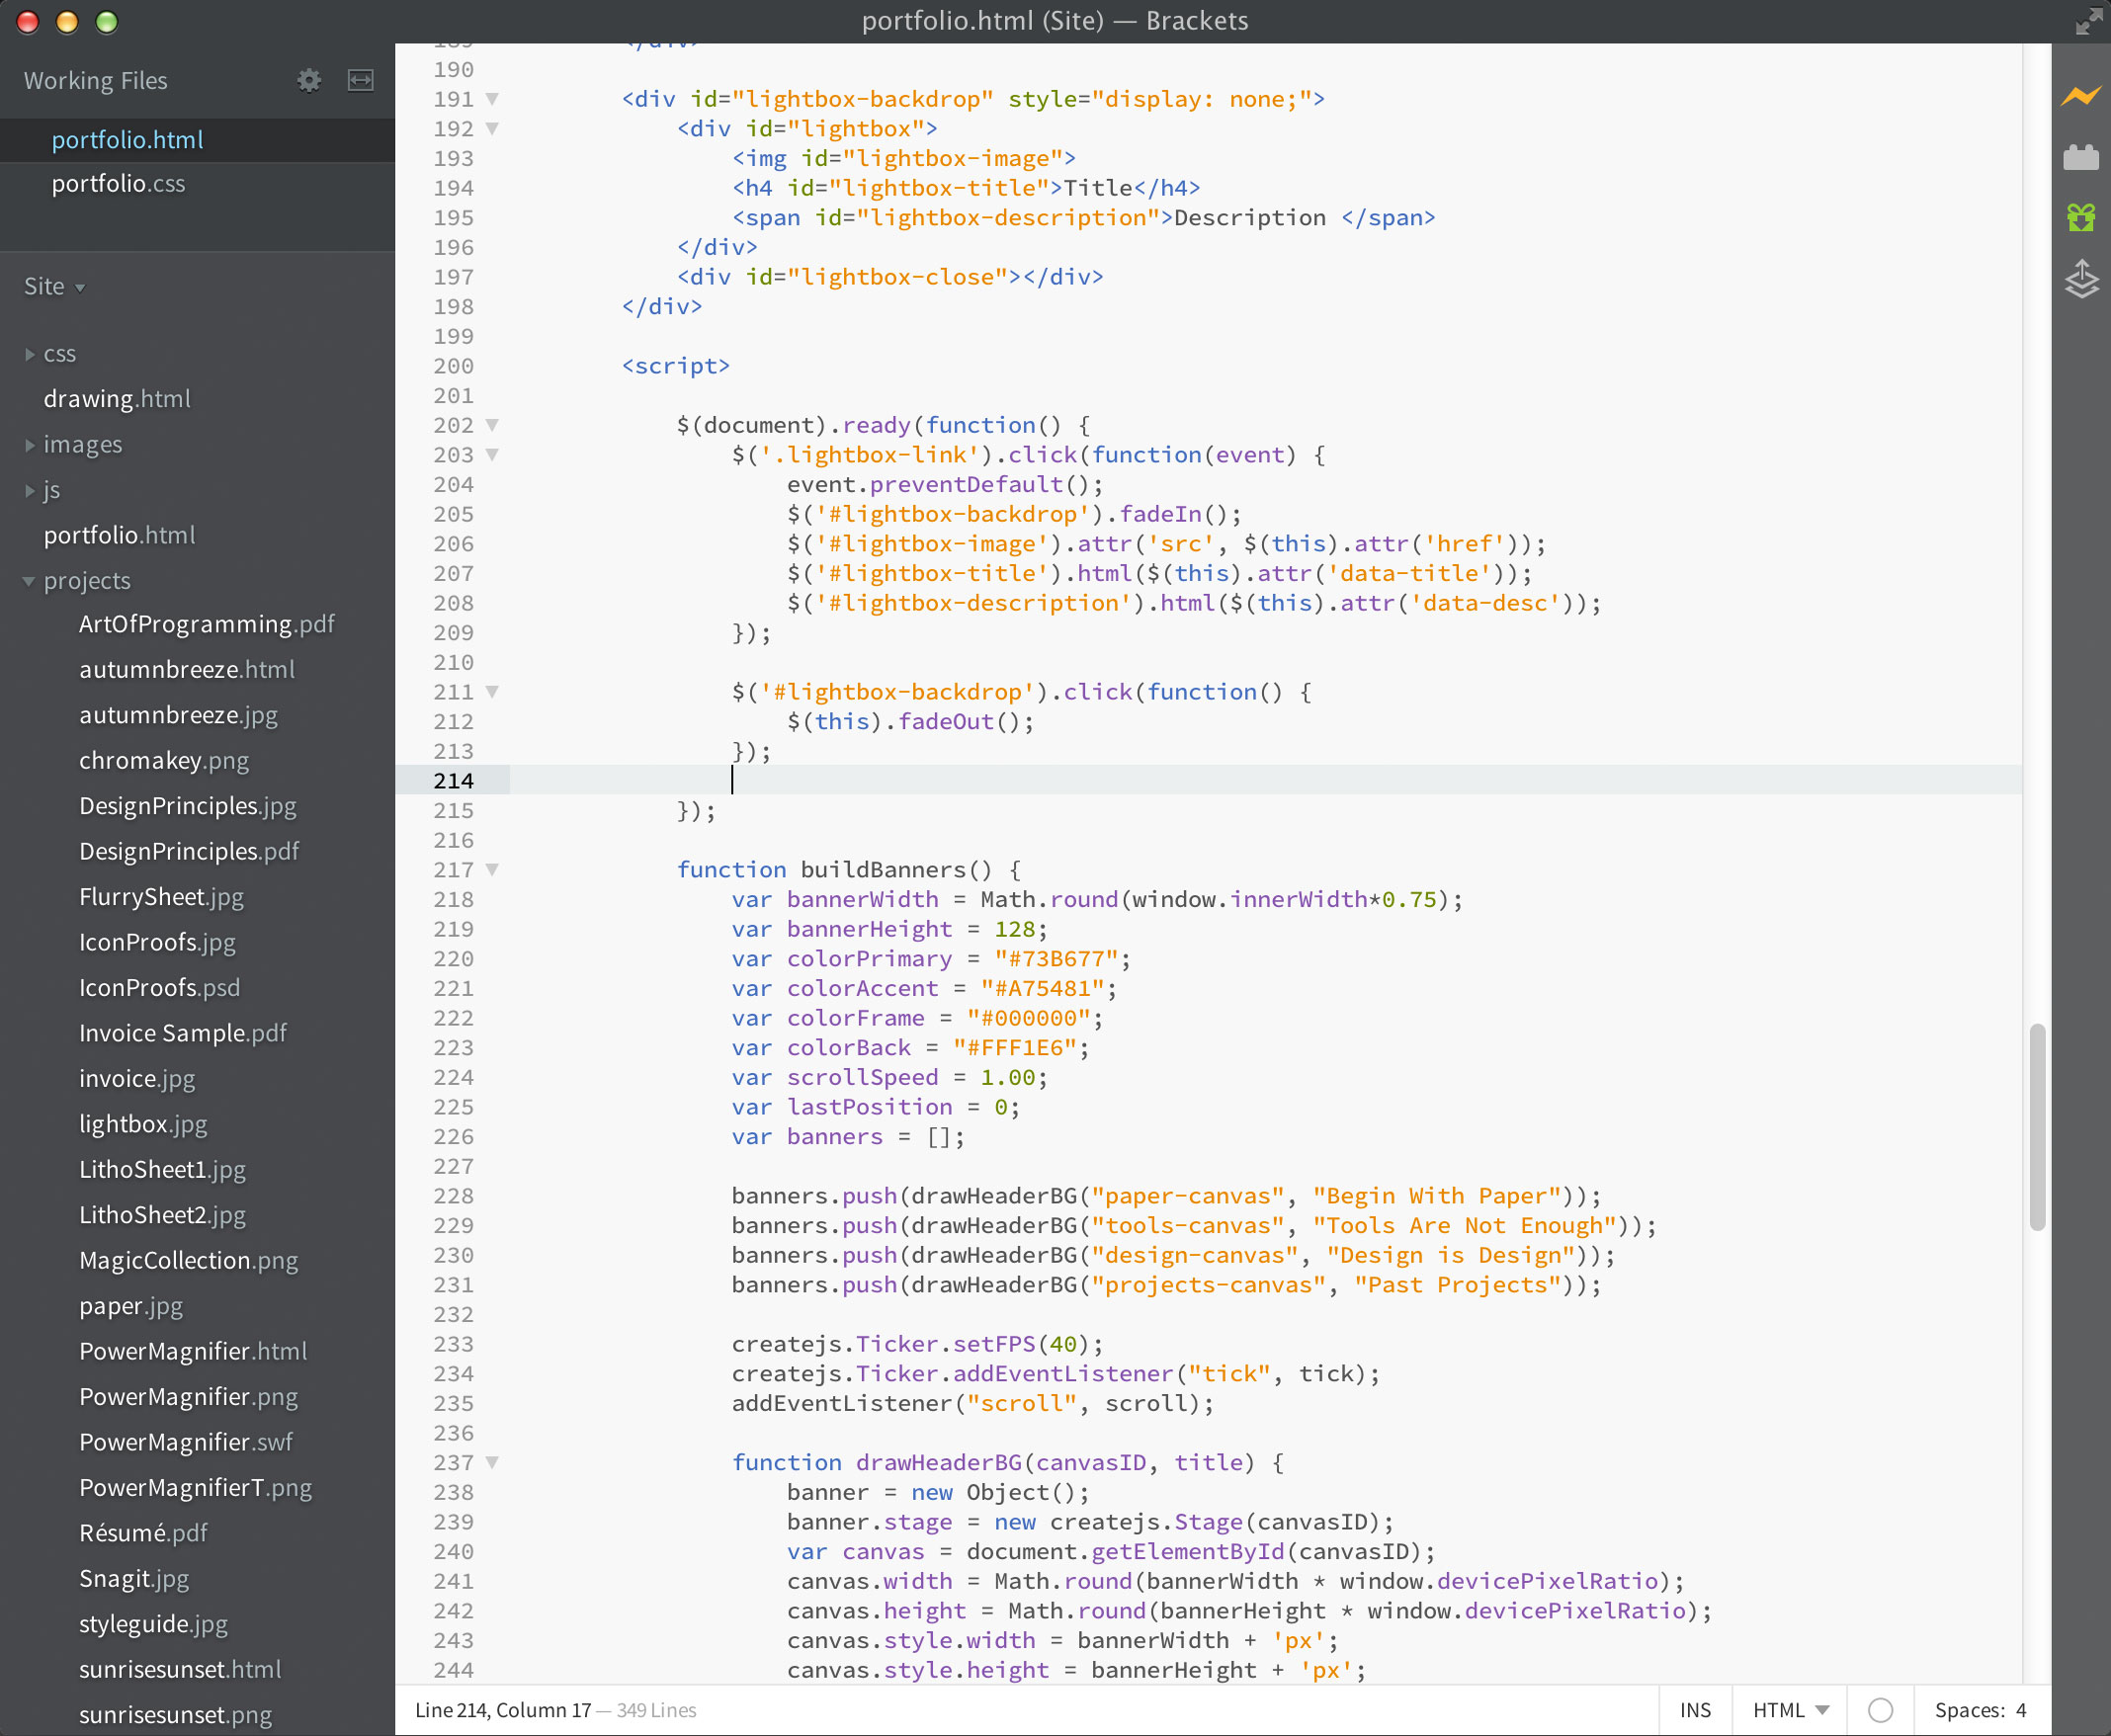
Task: Toggle the Spaces indentation type label
Action: click(1968, 1710)
